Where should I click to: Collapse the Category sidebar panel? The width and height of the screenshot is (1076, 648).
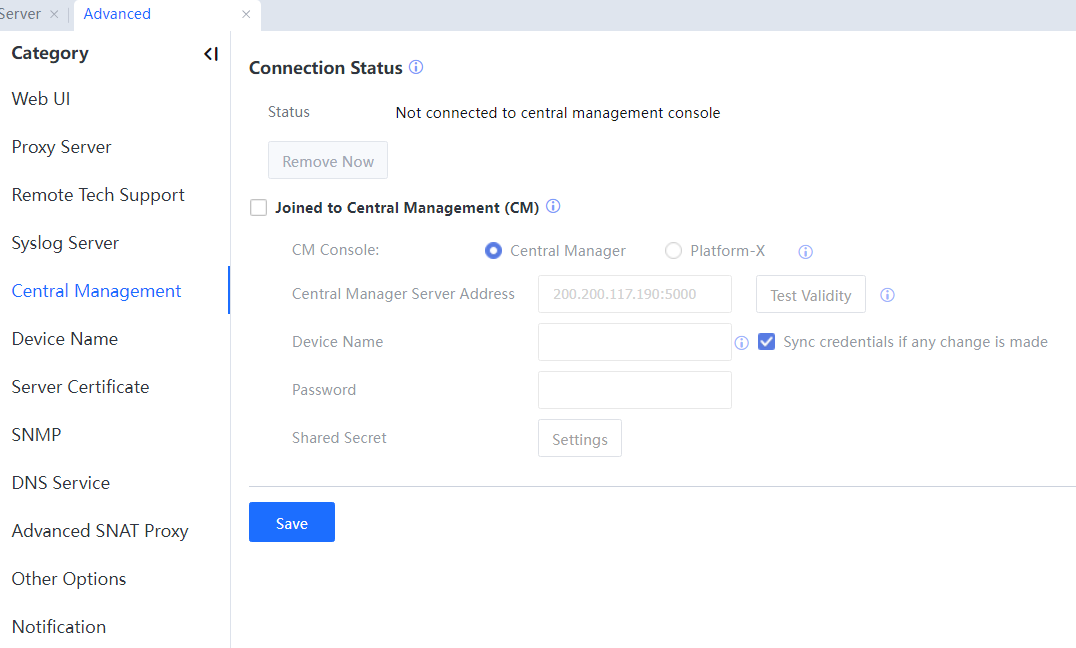210,54
